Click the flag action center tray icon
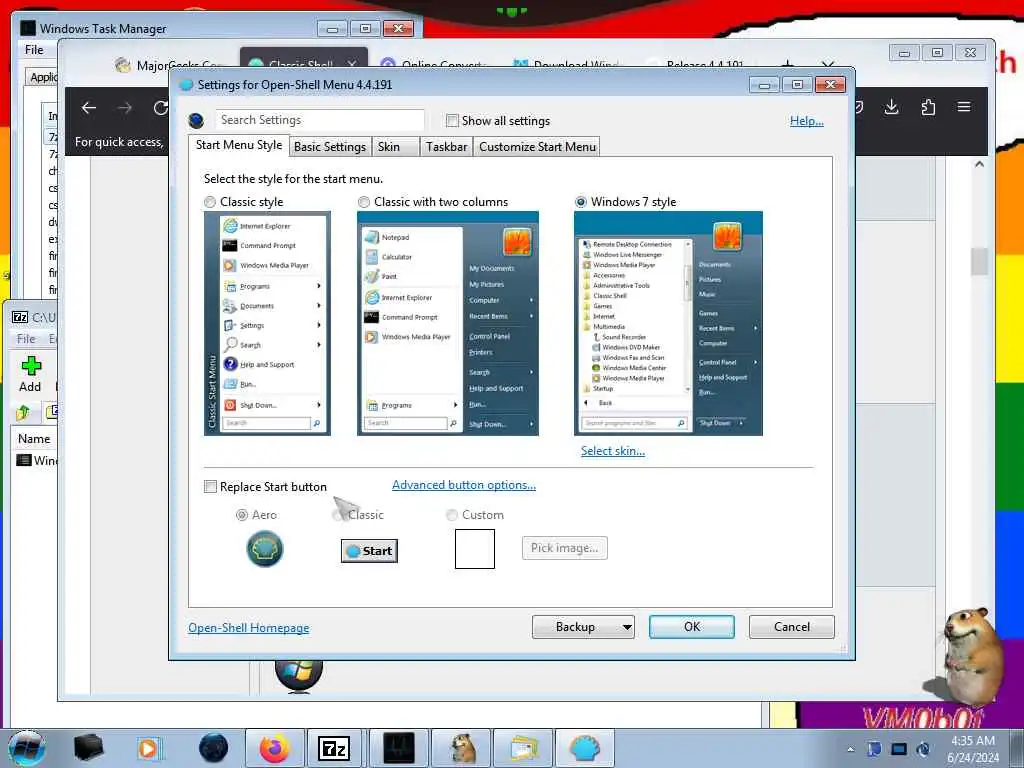 874,749
